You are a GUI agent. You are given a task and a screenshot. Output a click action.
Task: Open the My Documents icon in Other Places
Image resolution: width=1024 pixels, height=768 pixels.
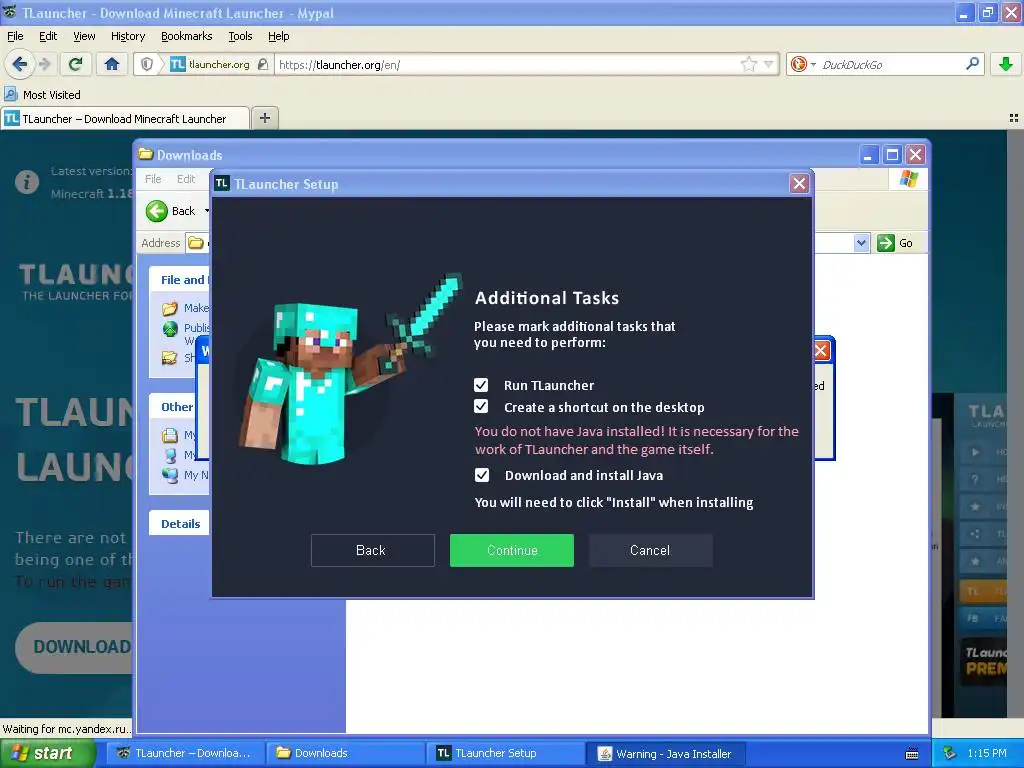170,435
